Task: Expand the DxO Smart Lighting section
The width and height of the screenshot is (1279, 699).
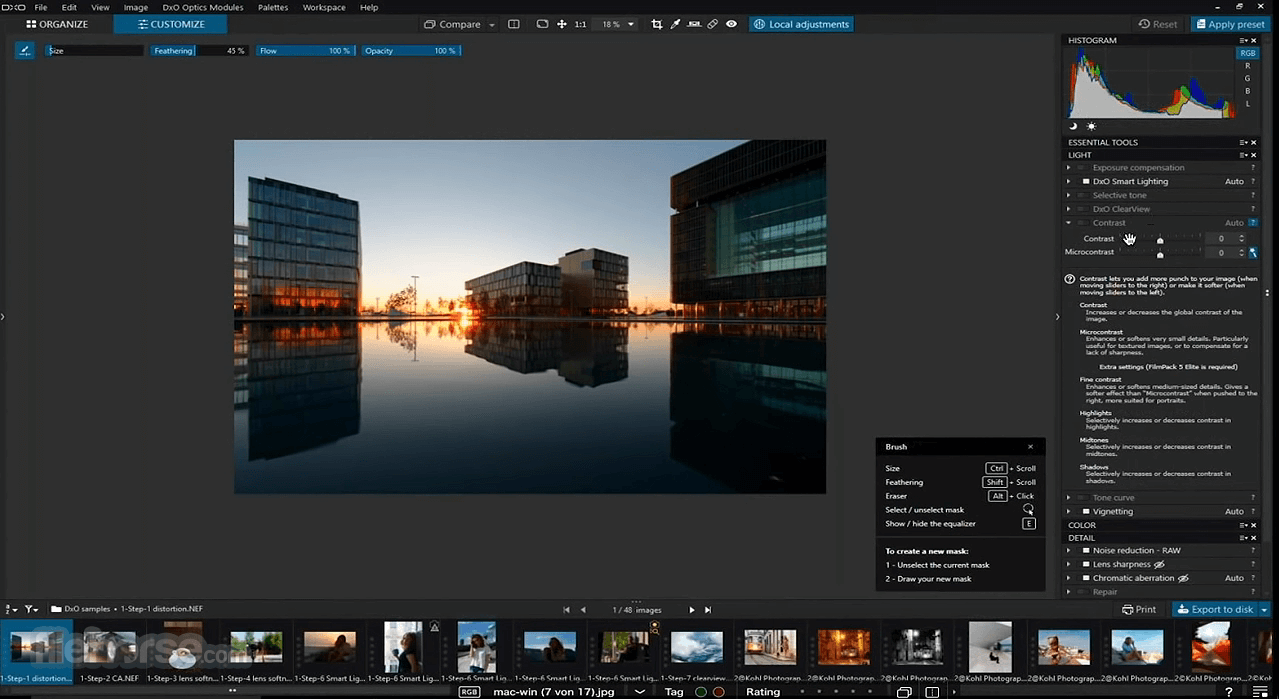Action: (1069, 182)
